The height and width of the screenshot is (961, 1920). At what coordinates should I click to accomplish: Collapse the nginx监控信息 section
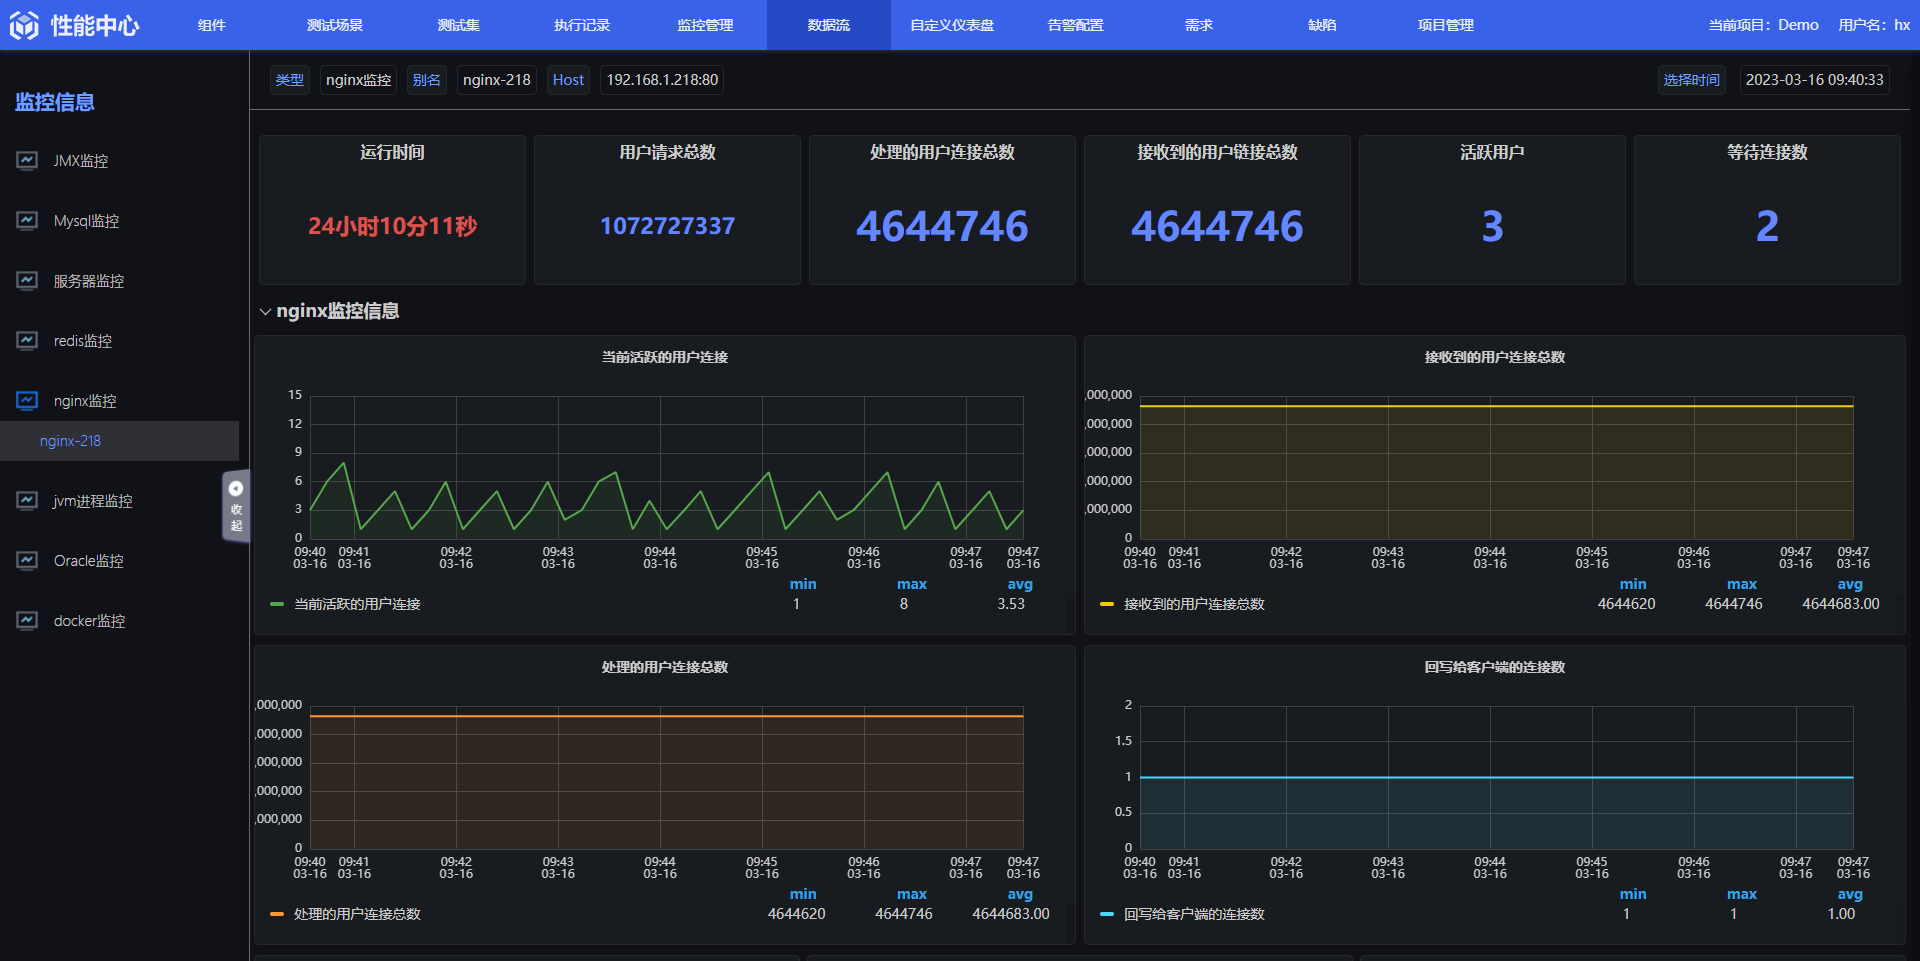tap(265, 312)
